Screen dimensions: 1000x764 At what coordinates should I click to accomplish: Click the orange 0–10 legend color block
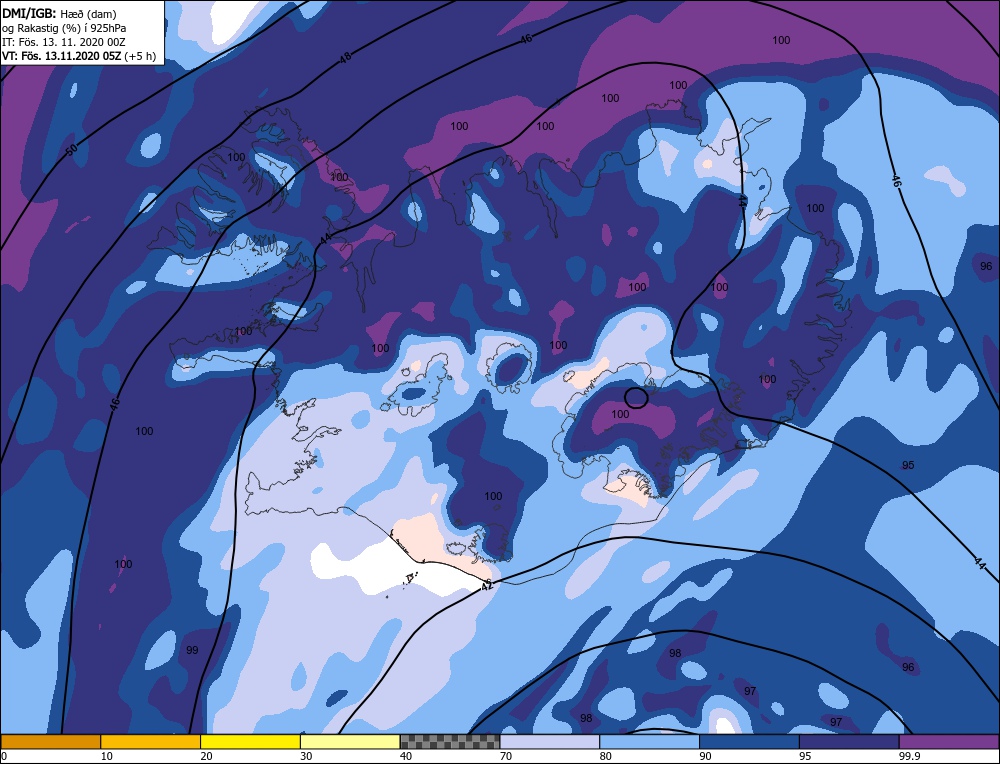[x=50, y=741]
